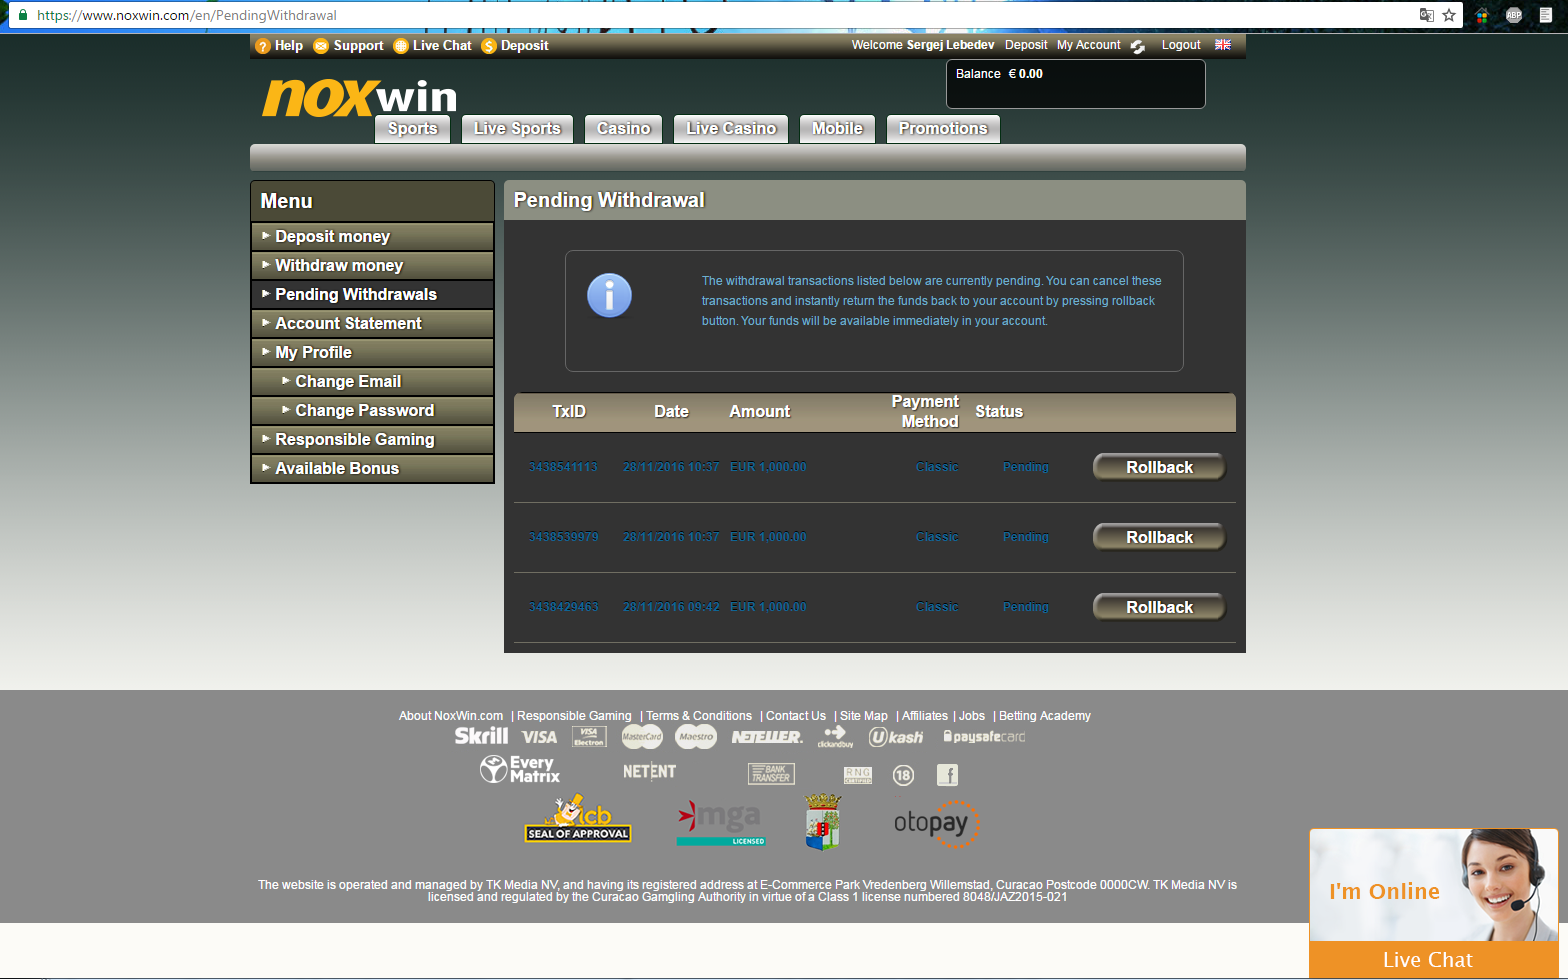Click the MGA licensed logo
The image size is (1568, 980).
pos(722,824)
